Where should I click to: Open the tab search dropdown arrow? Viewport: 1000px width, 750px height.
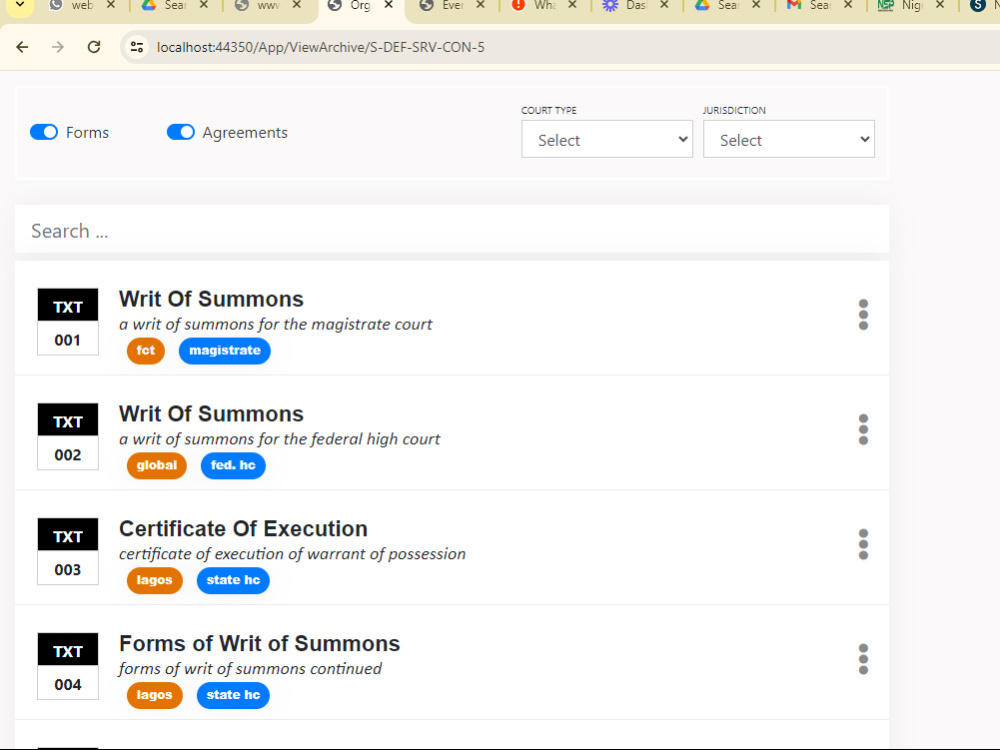point(20,6)
